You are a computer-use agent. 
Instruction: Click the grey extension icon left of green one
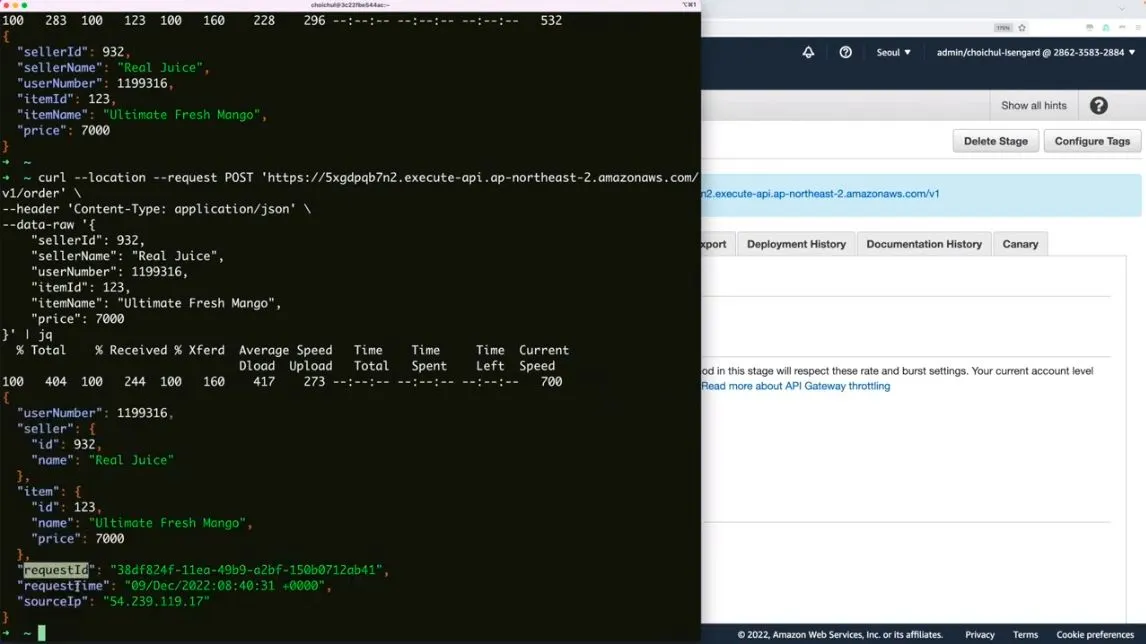[x=1089, y=28]
